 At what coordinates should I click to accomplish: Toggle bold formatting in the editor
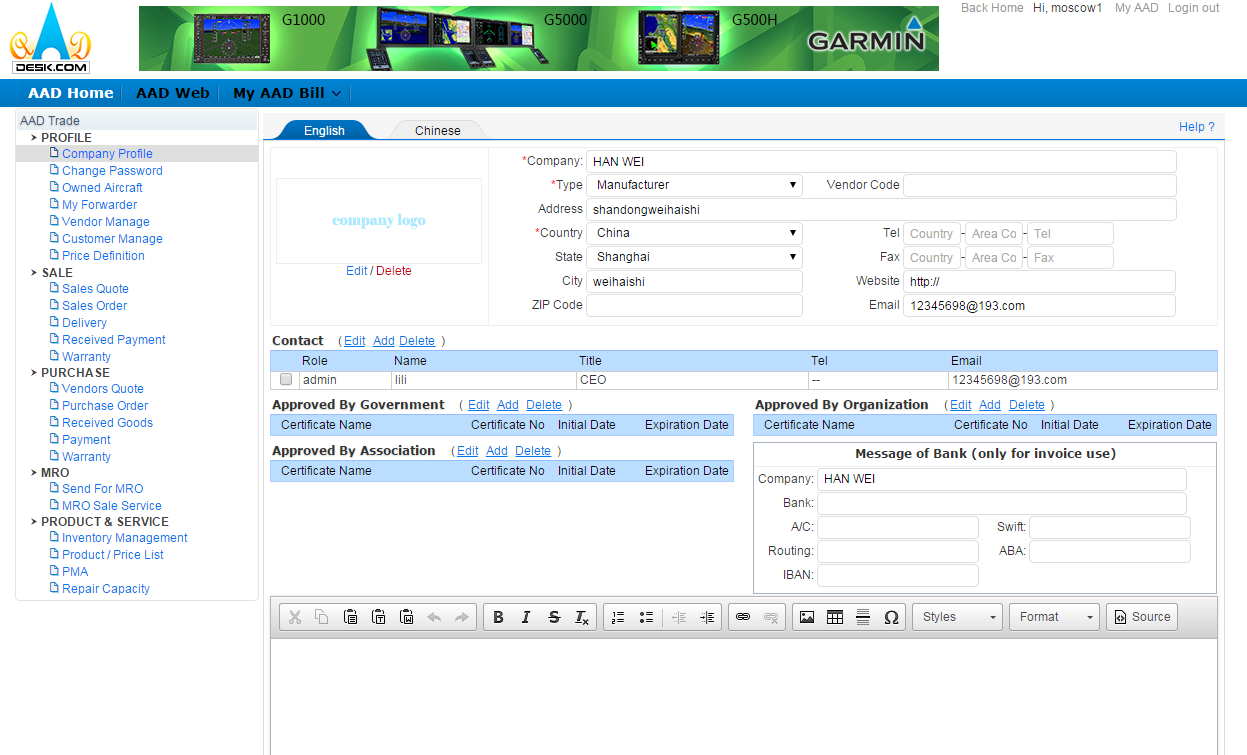click(x=498, y=617)
